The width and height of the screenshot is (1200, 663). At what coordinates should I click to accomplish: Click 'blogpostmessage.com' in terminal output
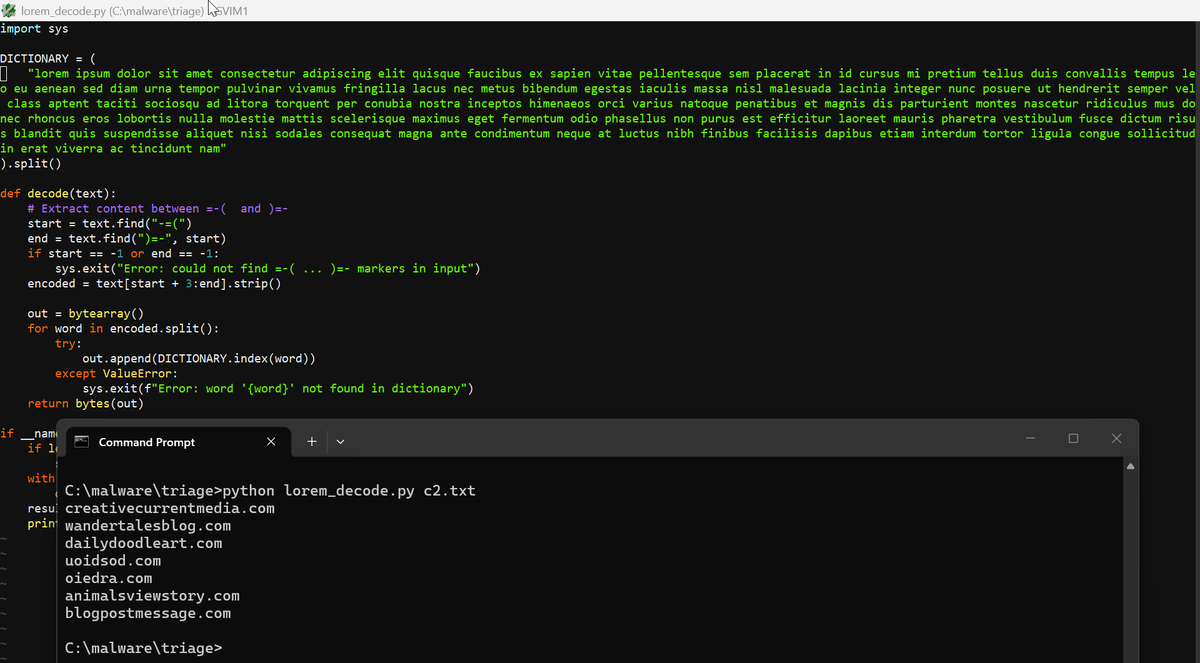coord(148,613)
